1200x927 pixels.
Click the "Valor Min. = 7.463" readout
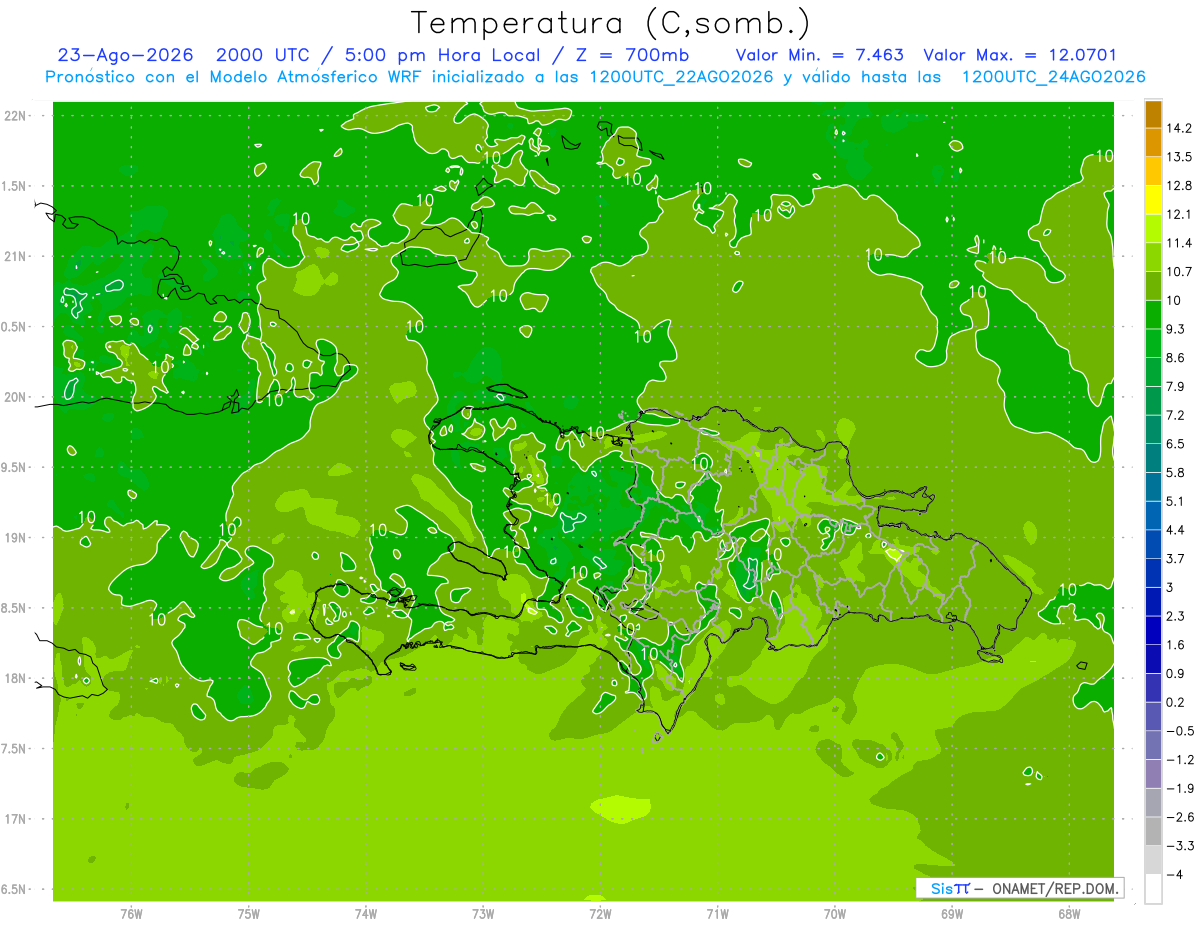point(820,56)
